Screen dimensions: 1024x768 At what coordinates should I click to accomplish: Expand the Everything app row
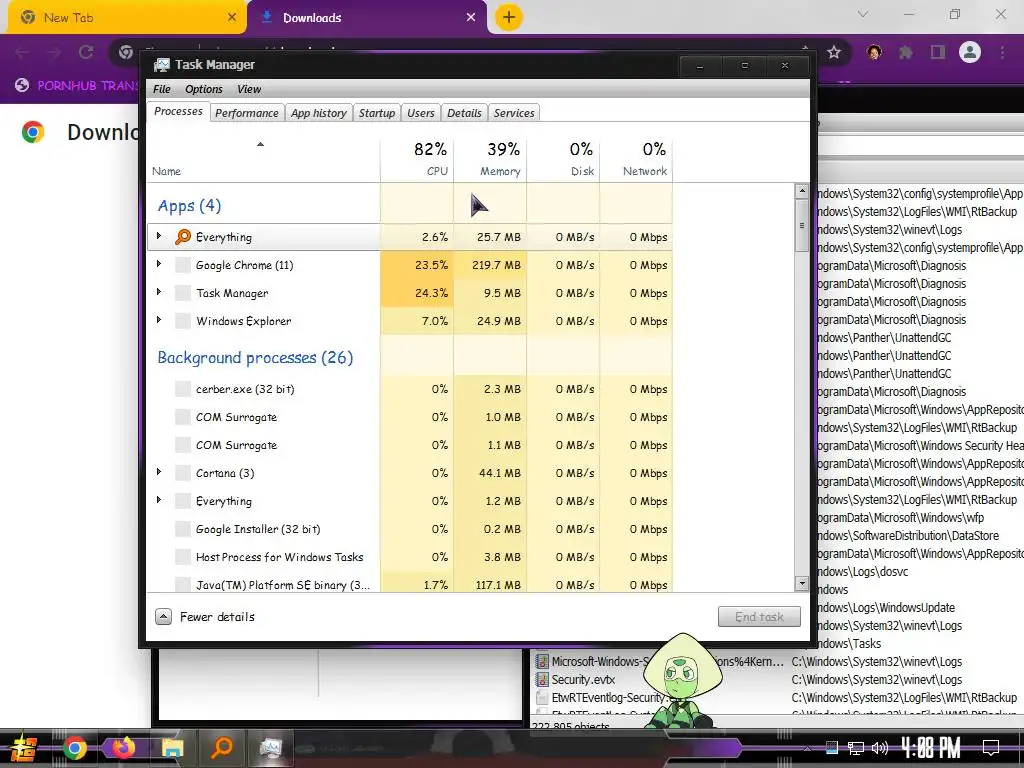pos(159,236)
